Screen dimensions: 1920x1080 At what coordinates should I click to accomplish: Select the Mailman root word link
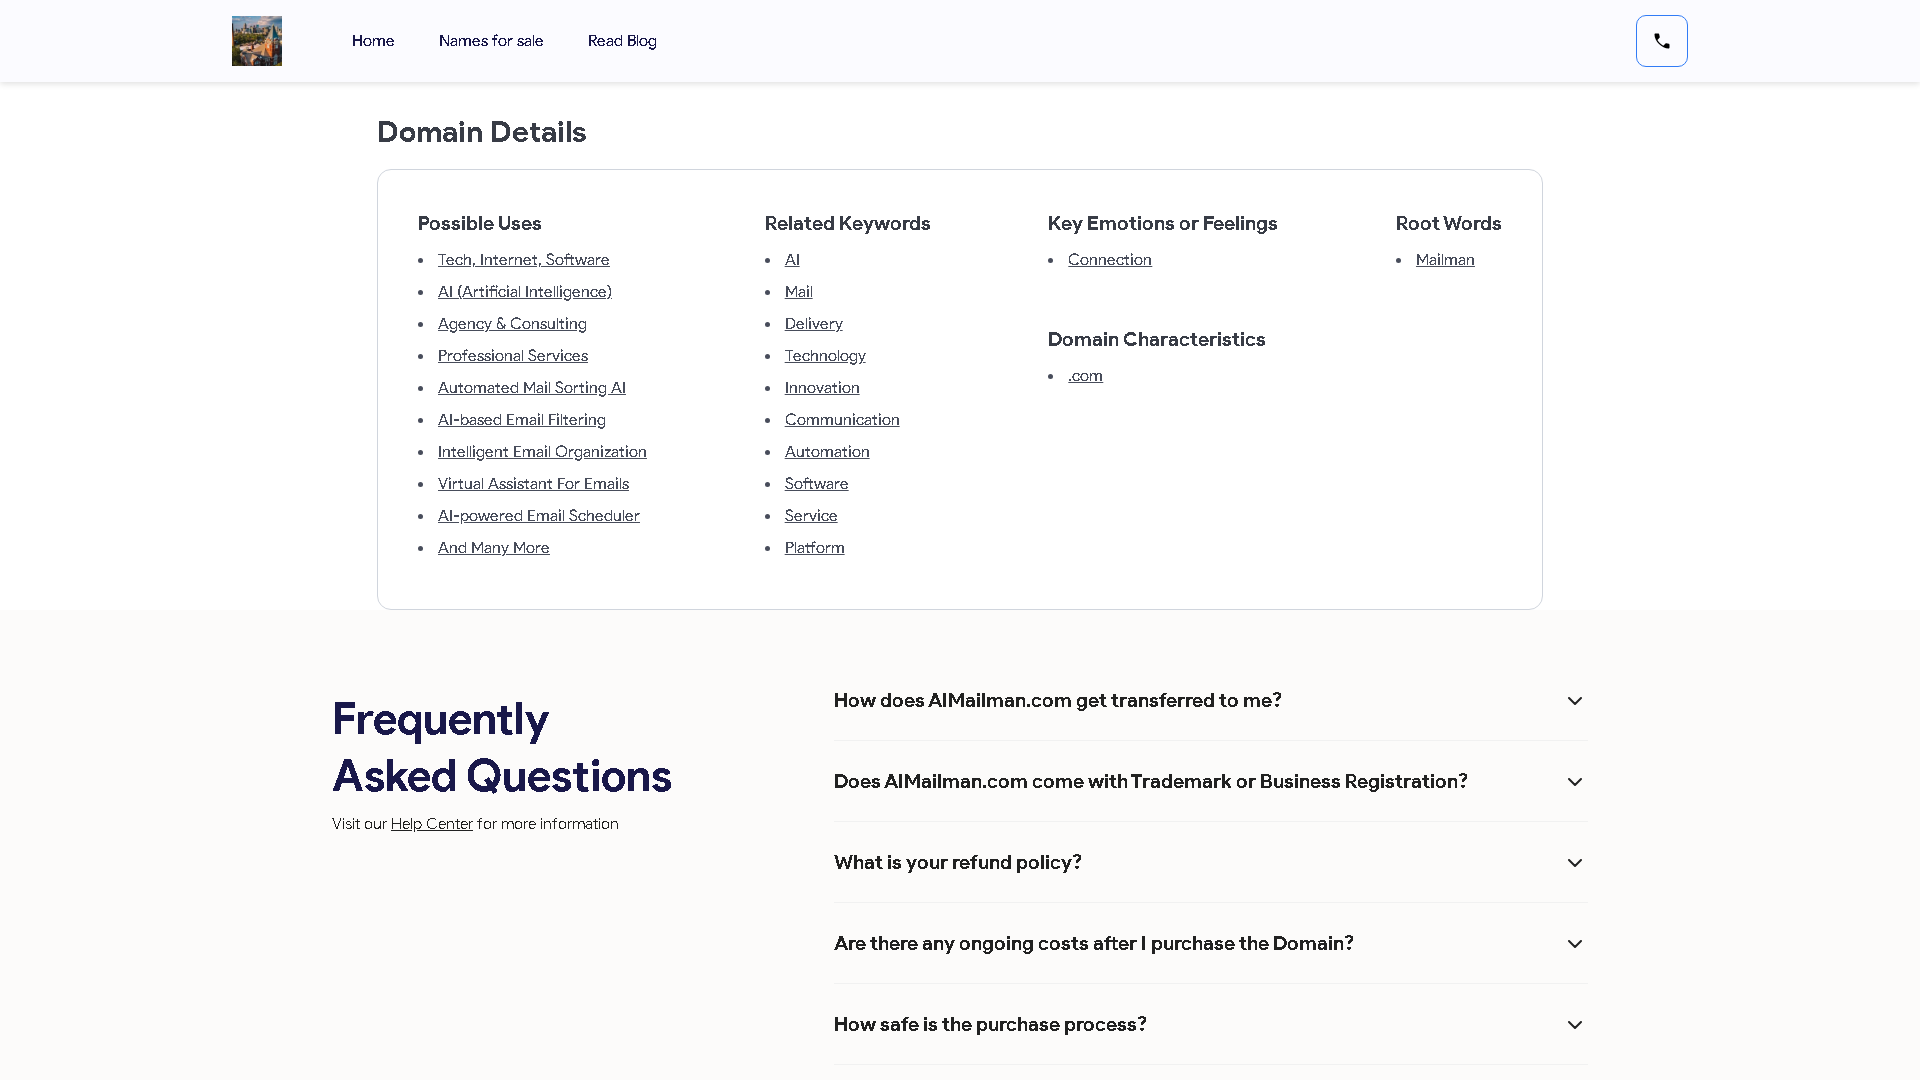[x=1445, y=260]
